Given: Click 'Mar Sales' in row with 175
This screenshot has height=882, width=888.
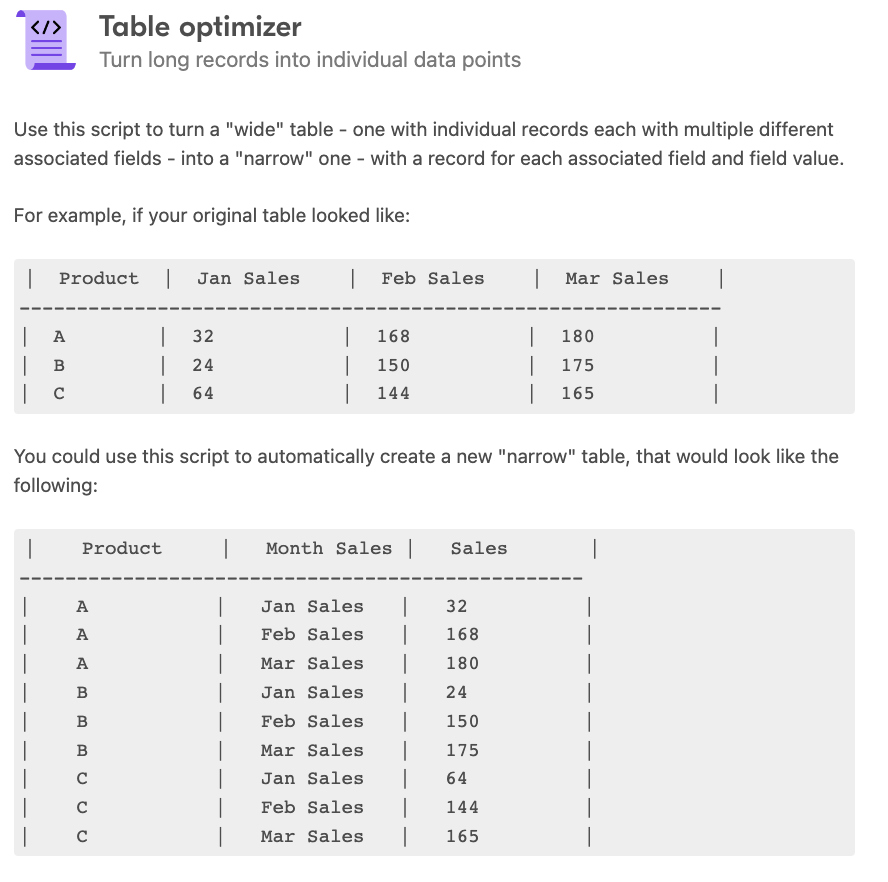Looking at the screenshot, I should (x=312, y=750).
